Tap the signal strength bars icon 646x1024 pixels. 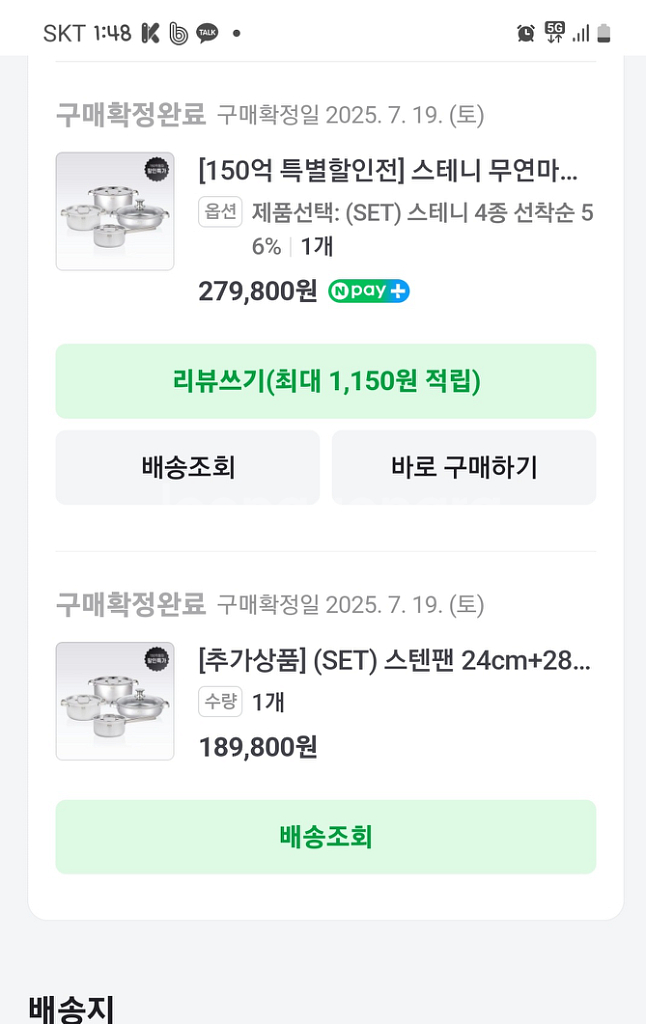580,33
